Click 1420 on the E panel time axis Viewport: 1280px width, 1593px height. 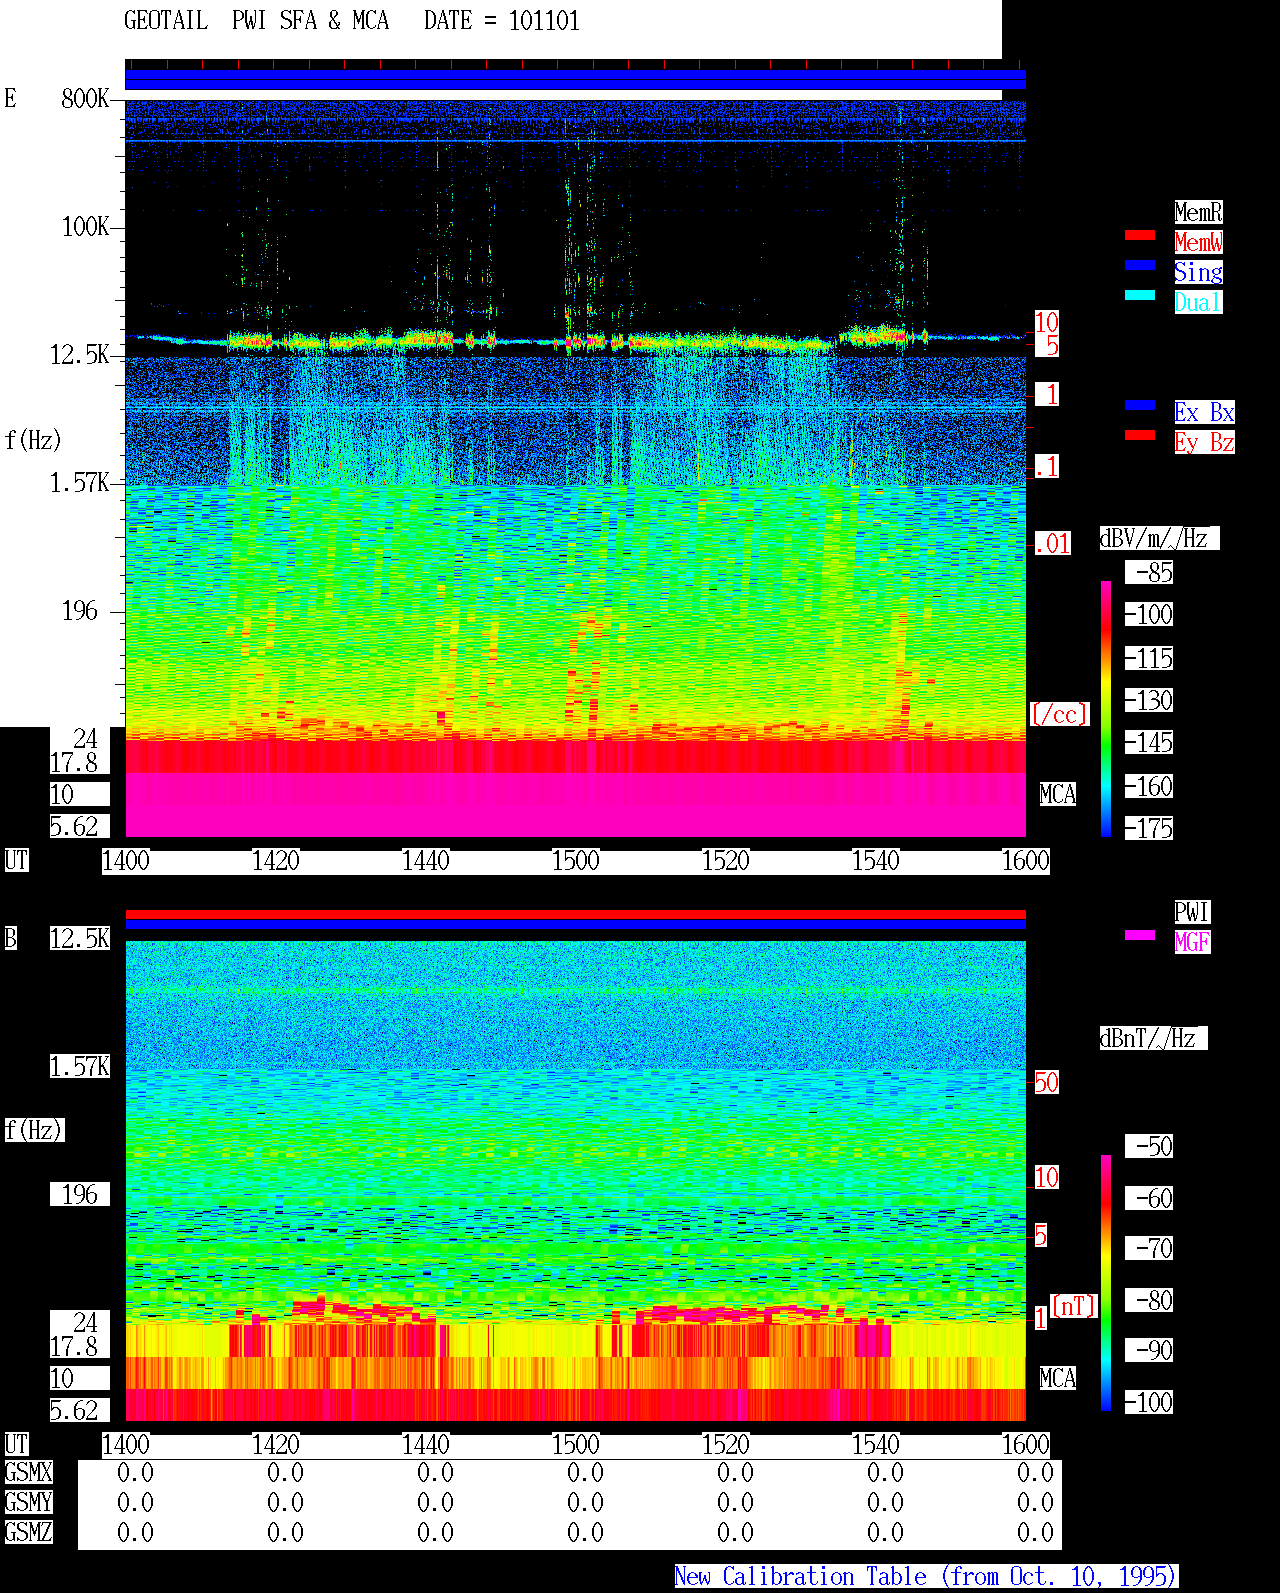(275, 860)
